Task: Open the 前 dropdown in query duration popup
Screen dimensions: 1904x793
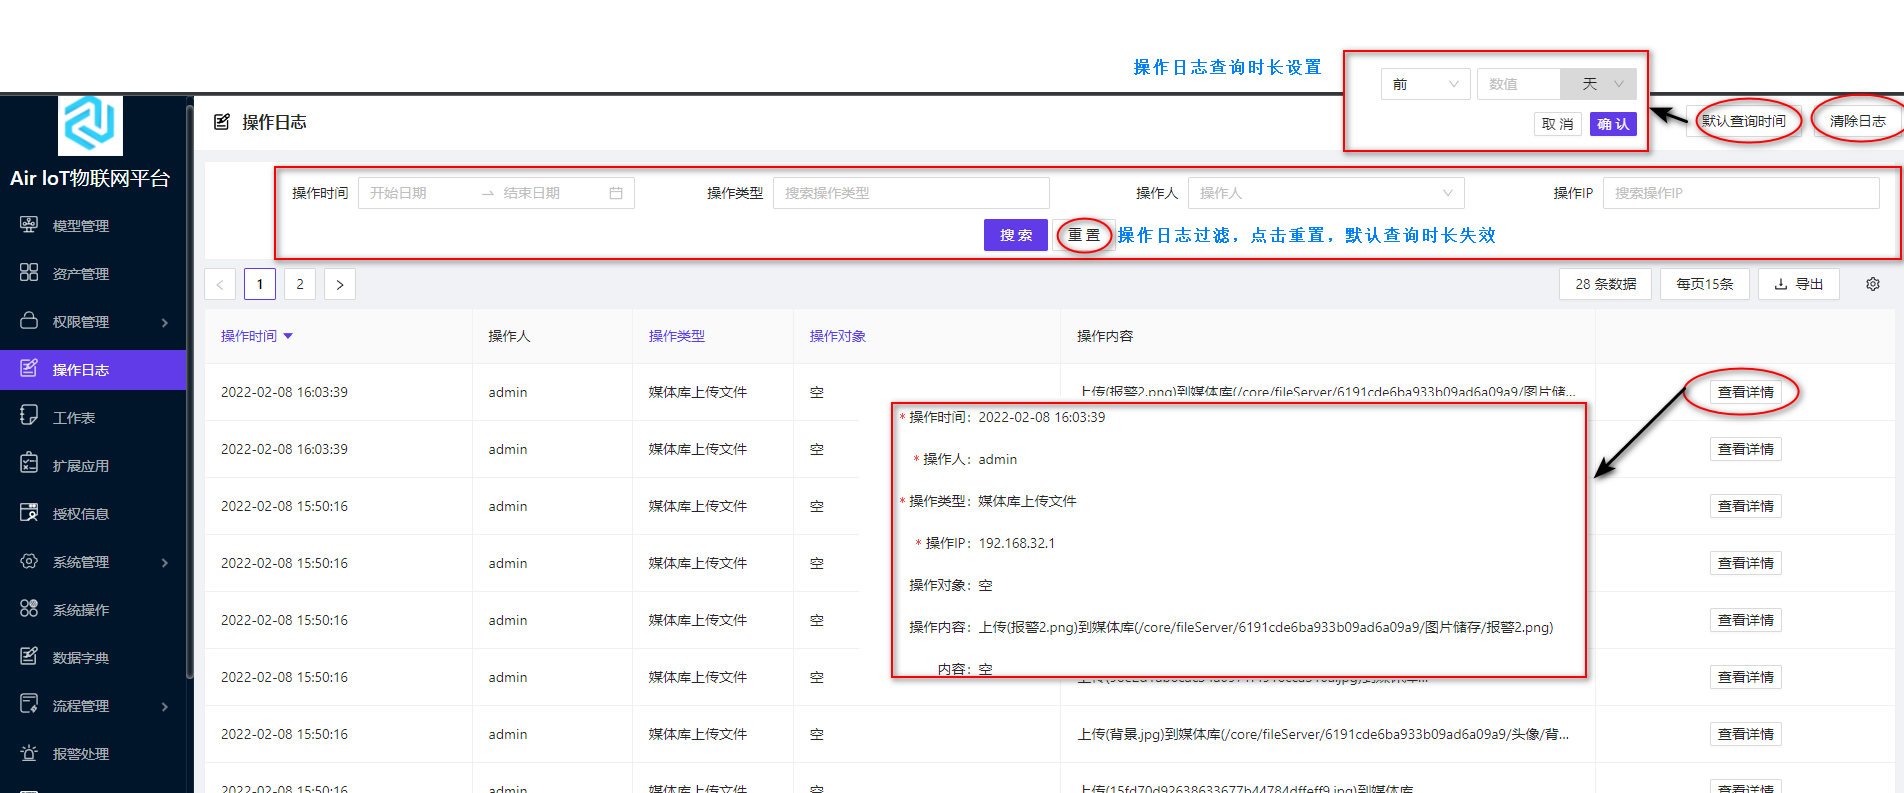Action: (x=1426, y=84)
